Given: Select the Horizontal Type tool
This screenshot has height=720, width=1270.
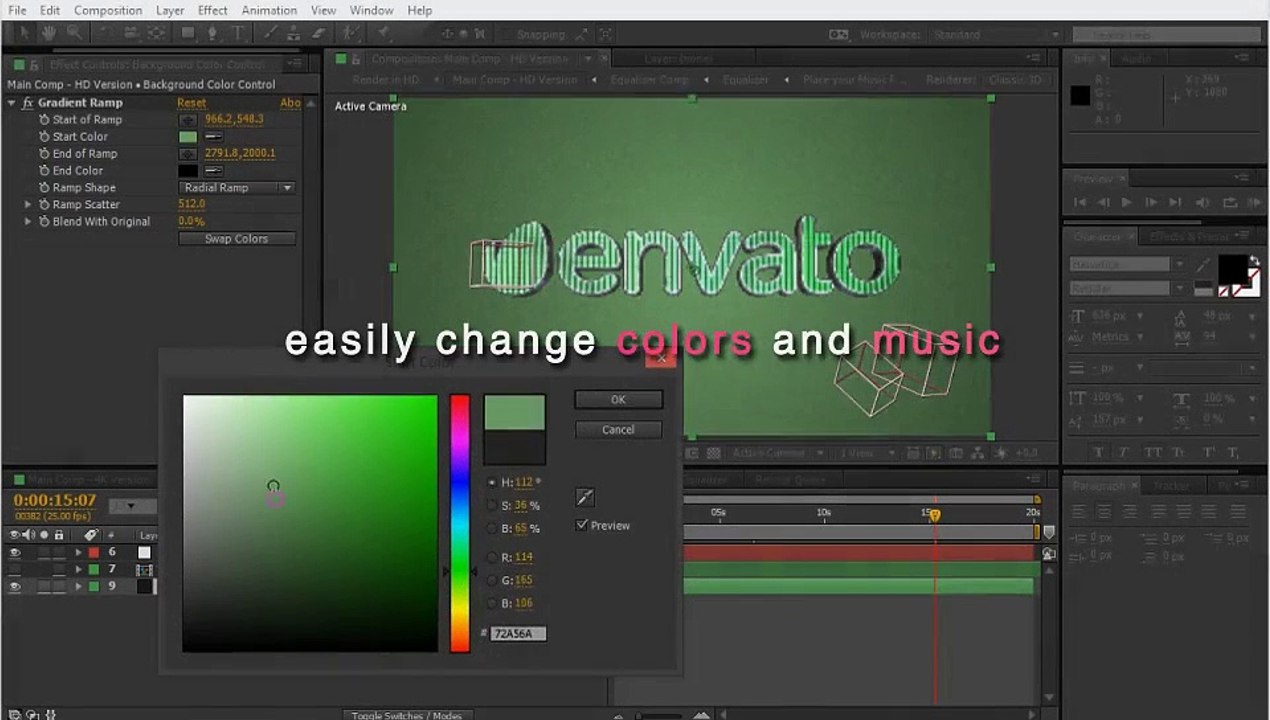Looking at the screenshot, I should (x=238, y=33).
